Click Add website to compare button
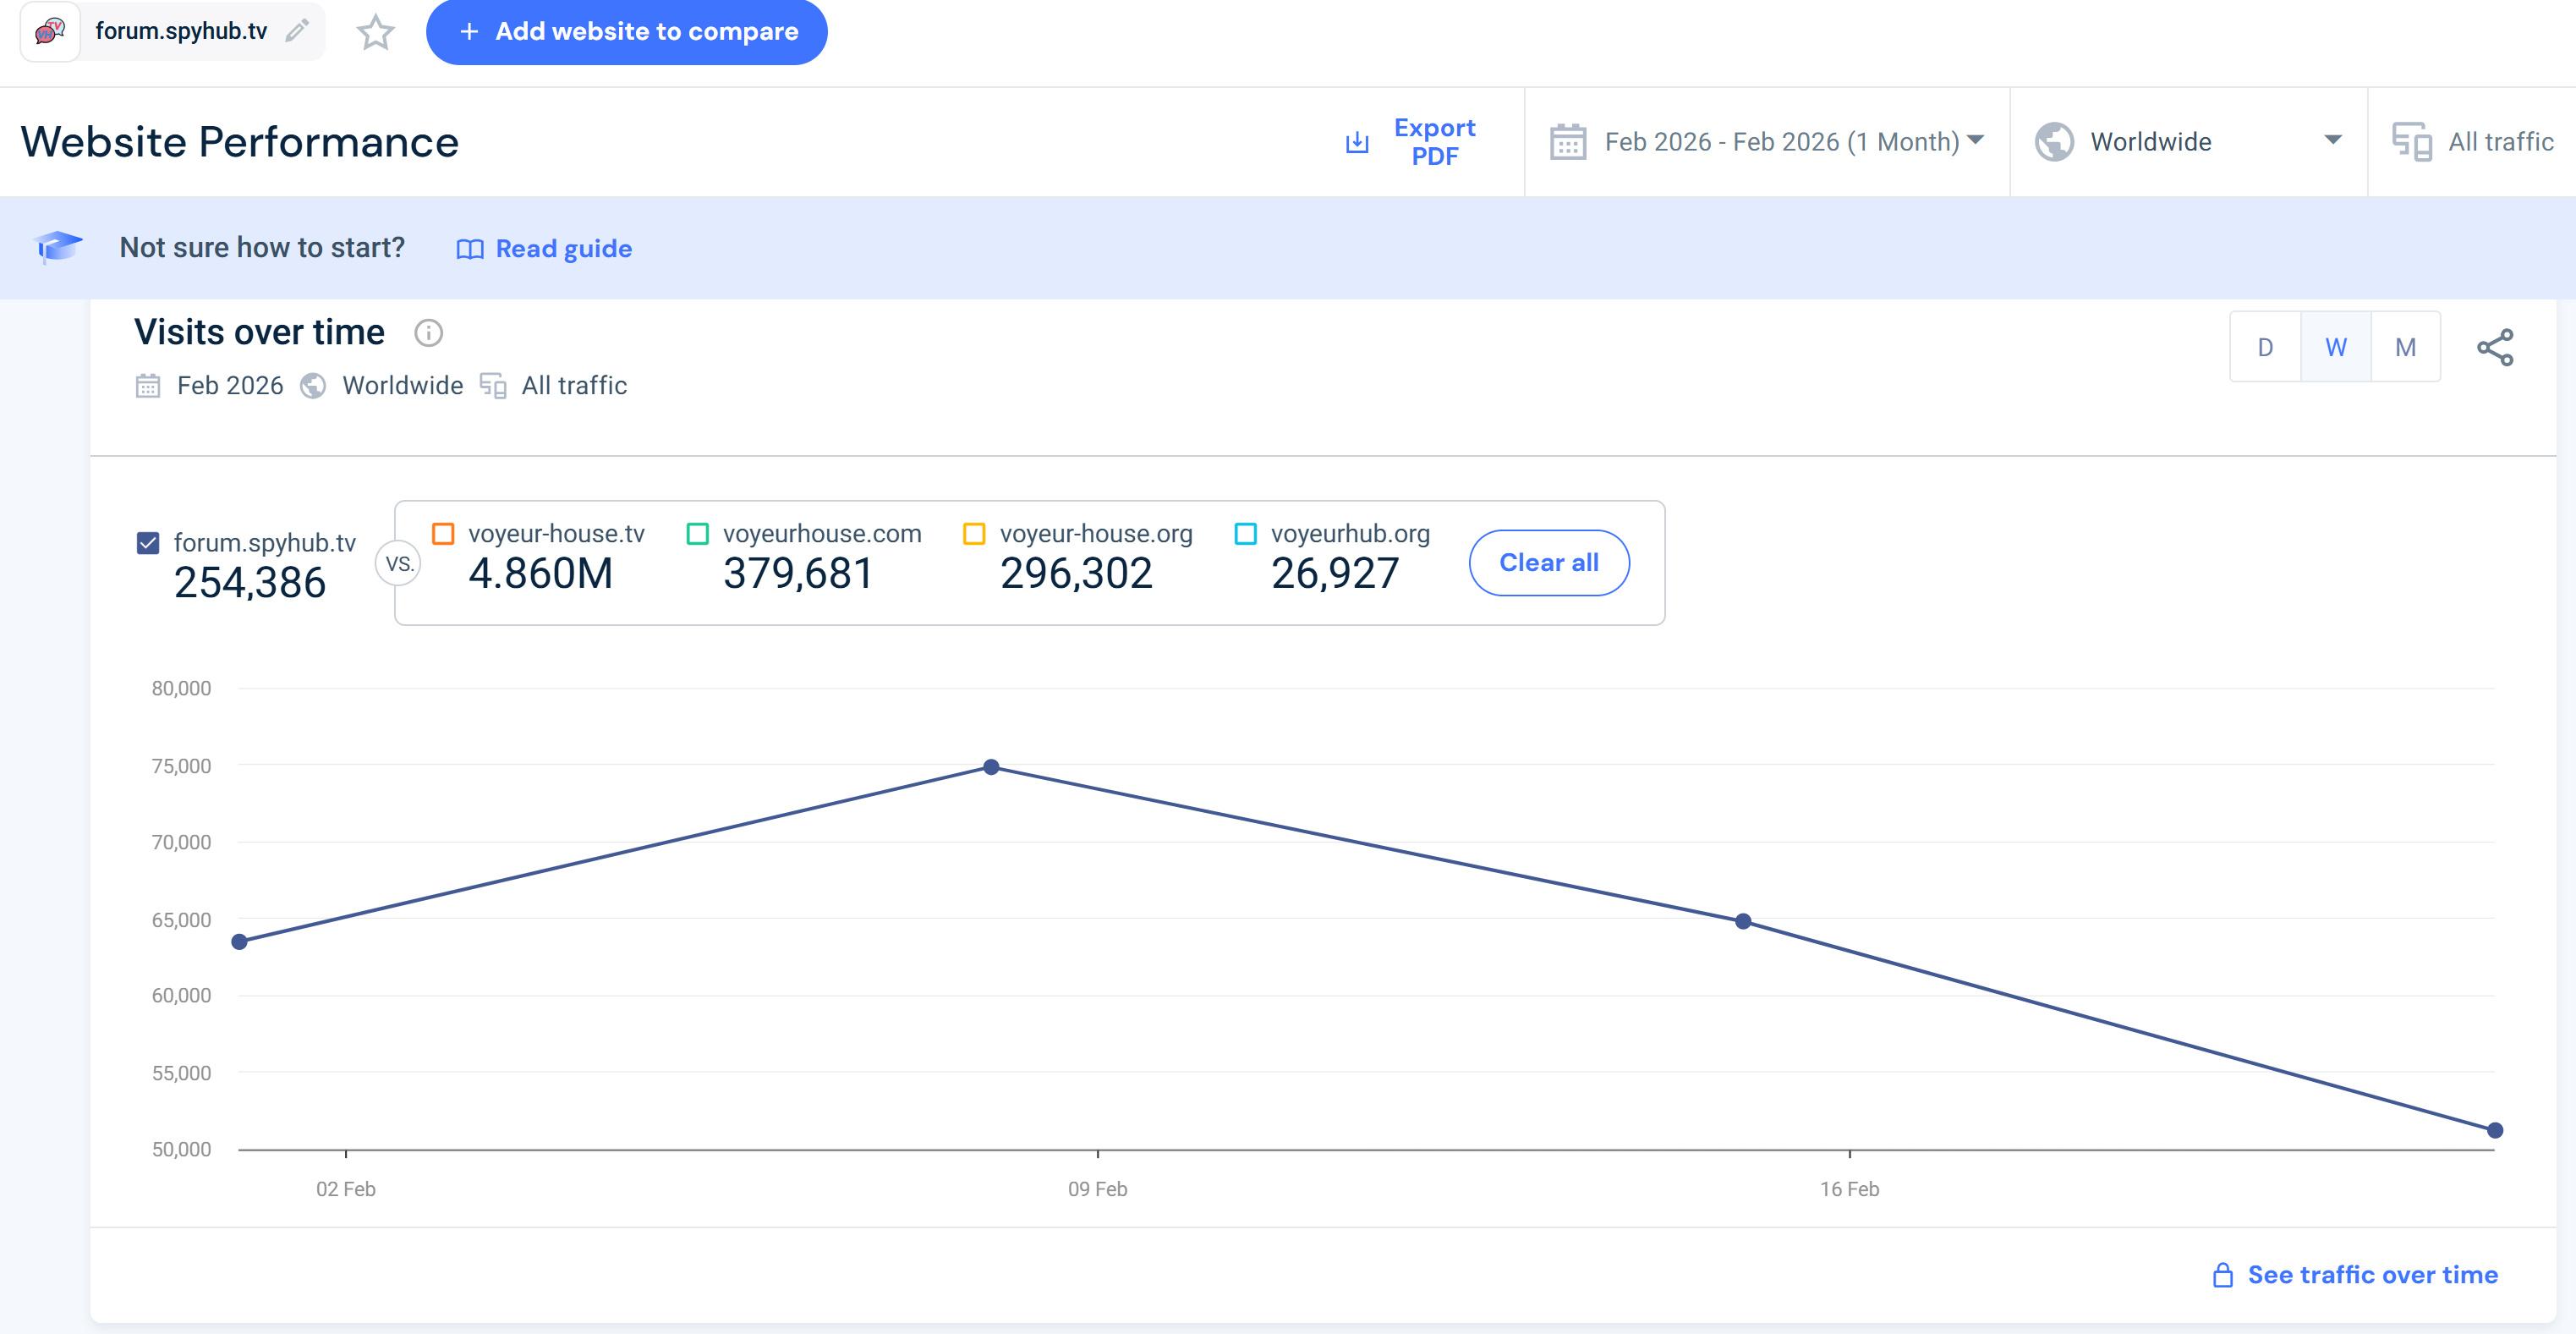Image resolution: width=2576 pixels, height=1334 pixels. pos(627,32)
